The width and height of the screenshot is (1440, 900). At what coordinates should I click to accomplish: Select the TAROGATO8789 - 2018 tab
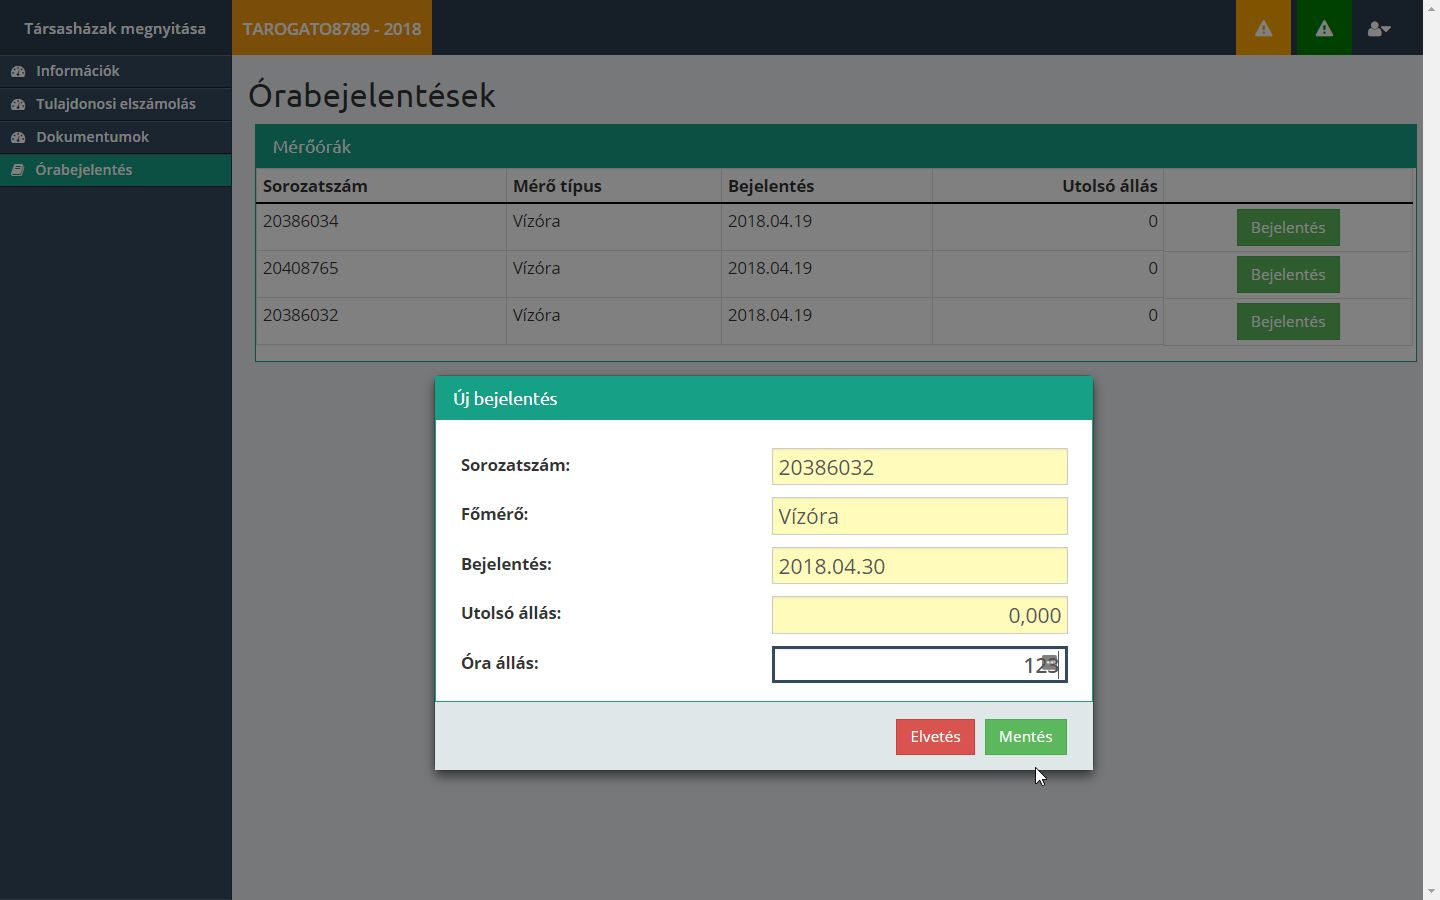332,28
